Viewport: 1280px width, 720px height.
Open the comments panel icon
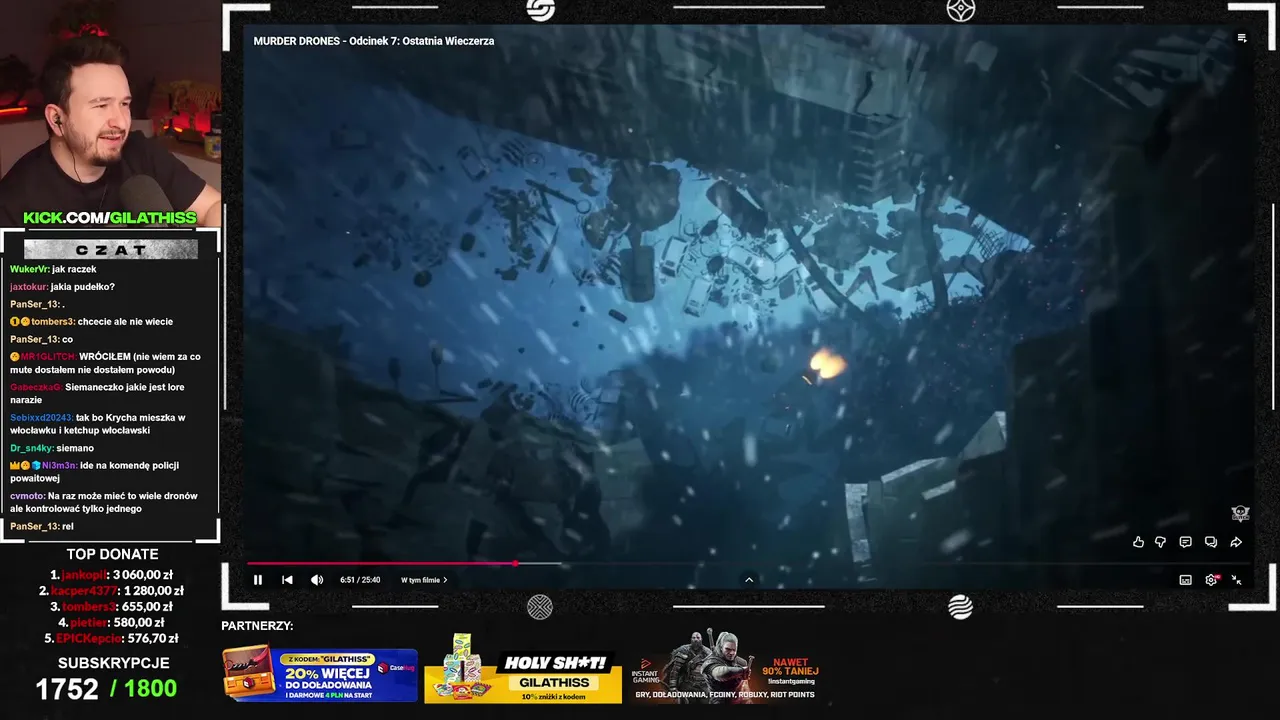pyautogui.click(x=1185, y=542)
